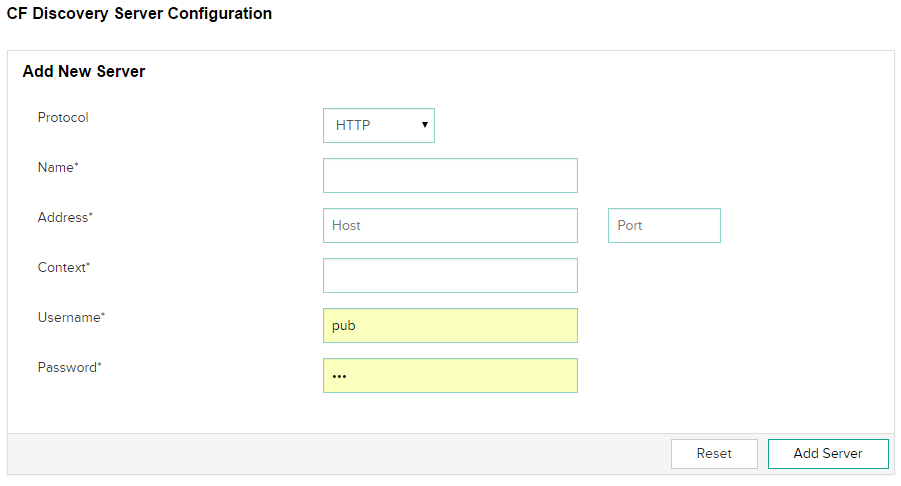Click the arrow on the Protocol selector
This screenshot has height=486, width=901.
click(x=425, y=125)
